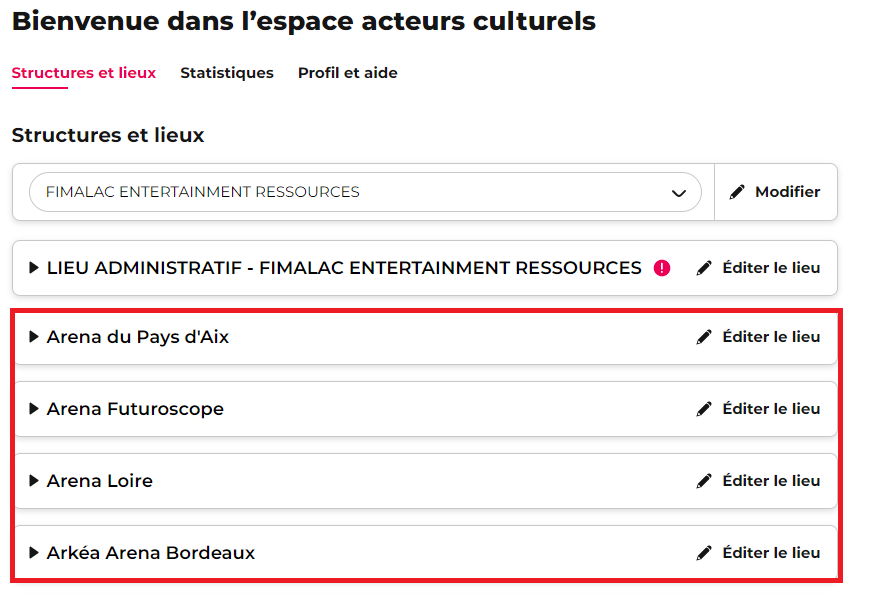The height and width of the screenshot is (609, 875).
Task: Click the red warning icon on LIEU ADMINISTRATIF
Action: coord(662,268)
